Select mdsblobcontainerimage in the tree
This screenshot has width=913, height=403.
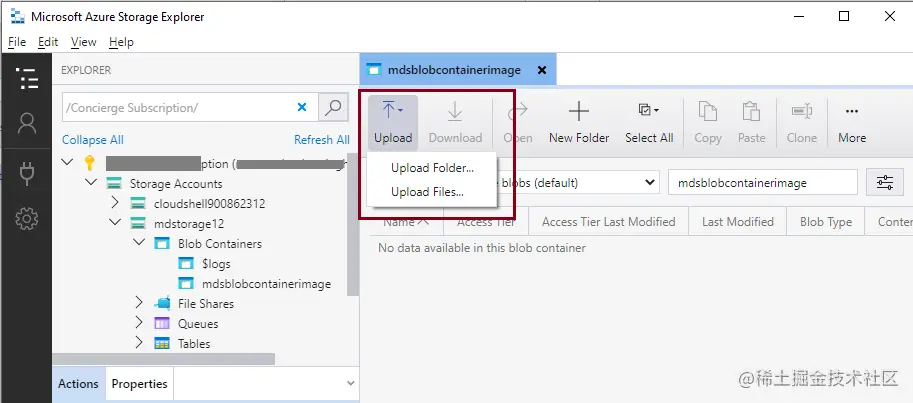point(266,284)
